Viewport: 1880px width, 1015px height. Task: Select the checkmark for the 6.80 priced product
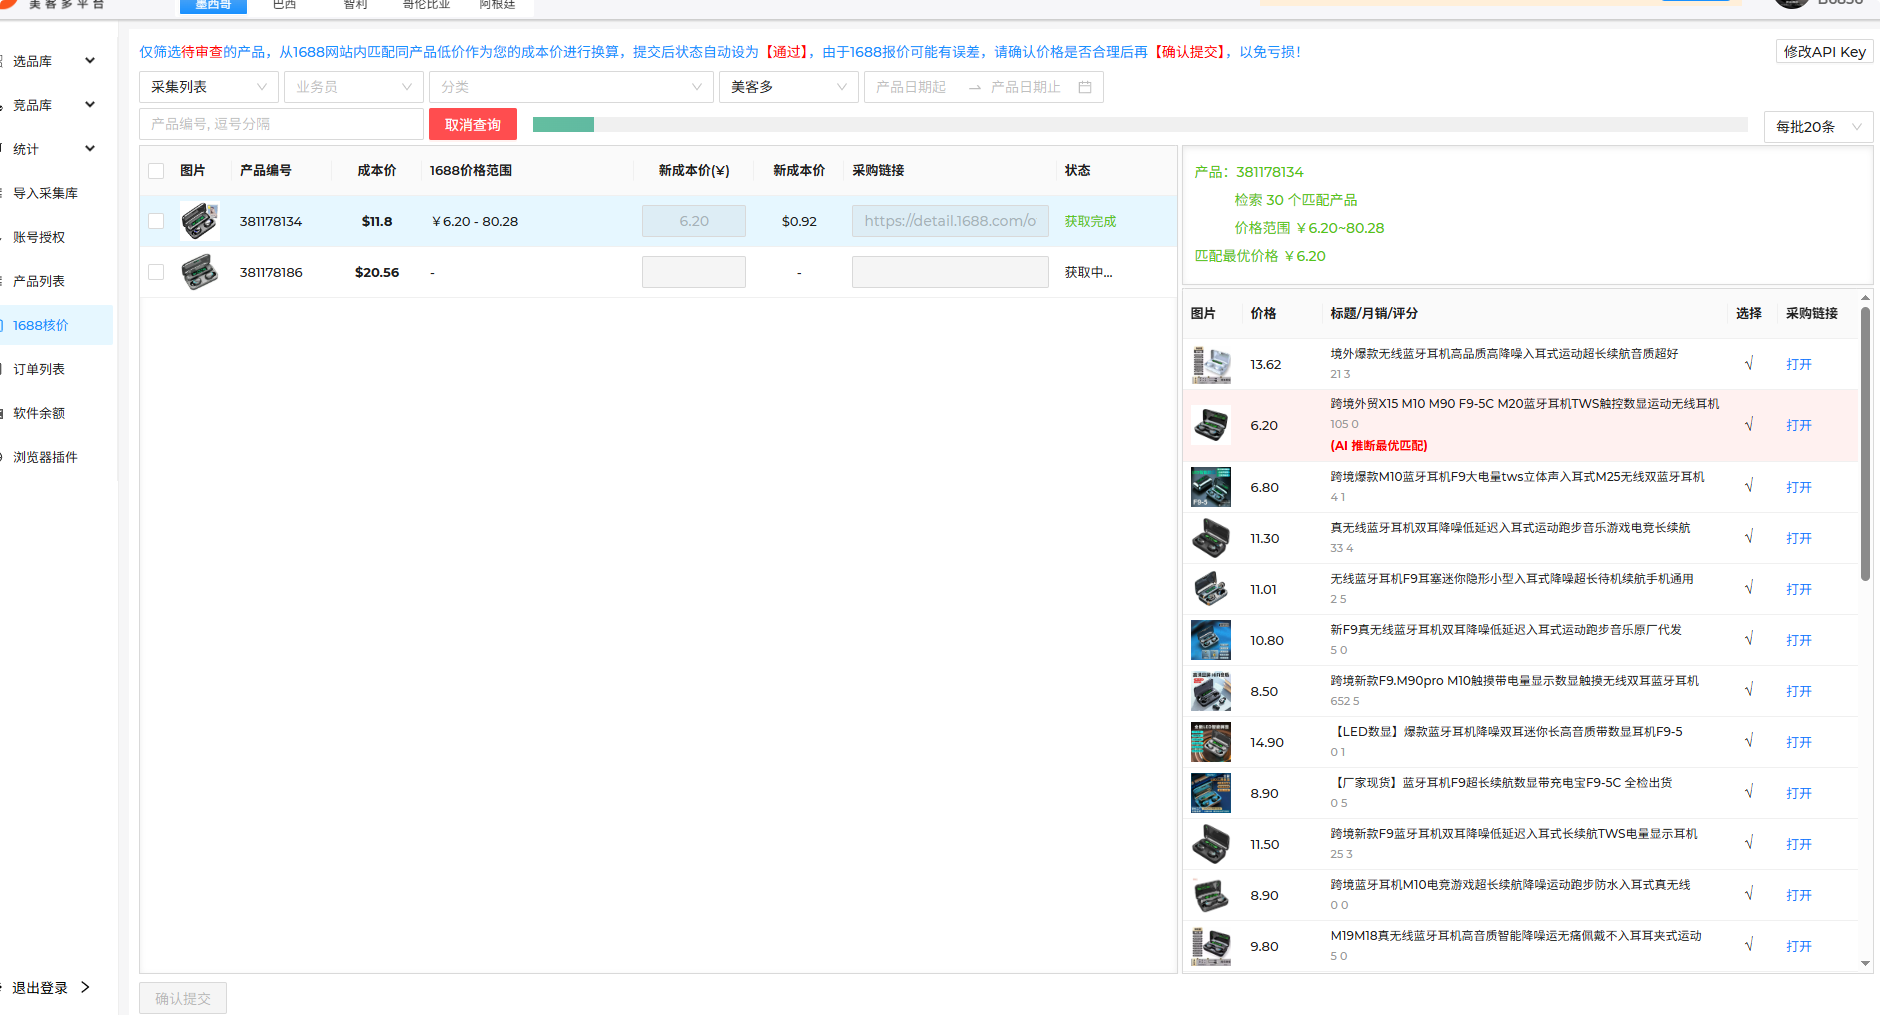coord(1748,487)
